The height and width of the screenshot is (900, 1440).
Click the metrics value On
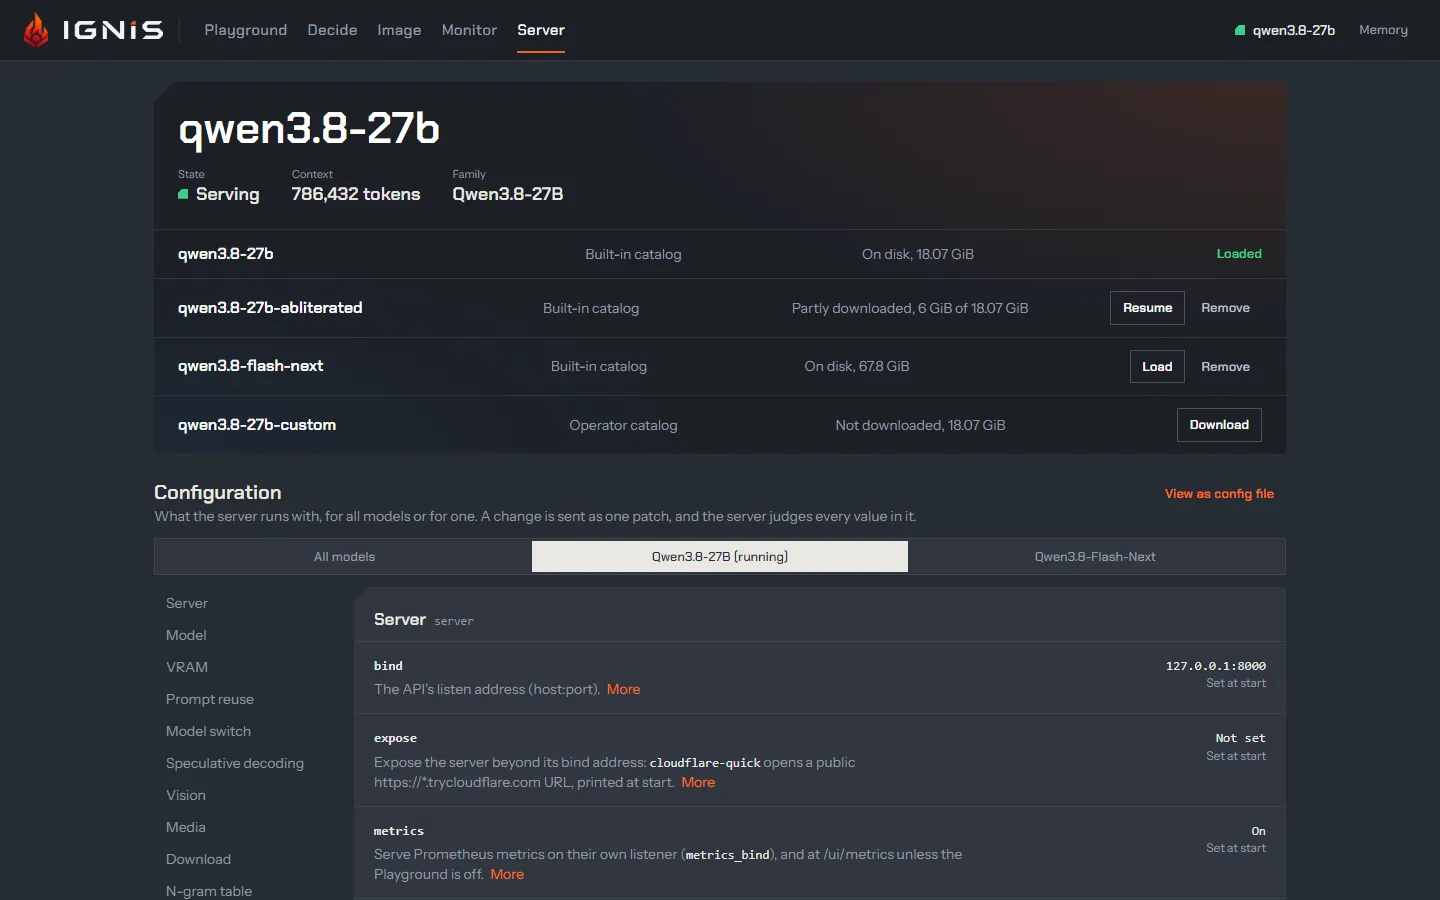tap(1258, 831)
